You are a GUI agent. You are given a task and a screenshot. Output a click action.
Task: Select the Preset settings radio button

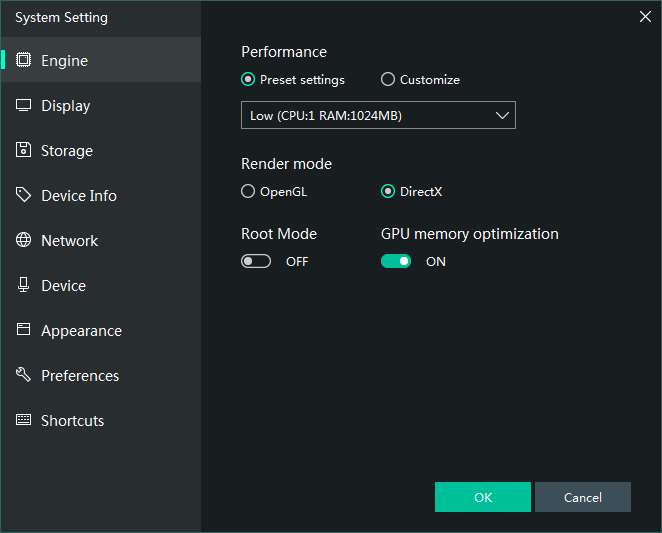248,80
